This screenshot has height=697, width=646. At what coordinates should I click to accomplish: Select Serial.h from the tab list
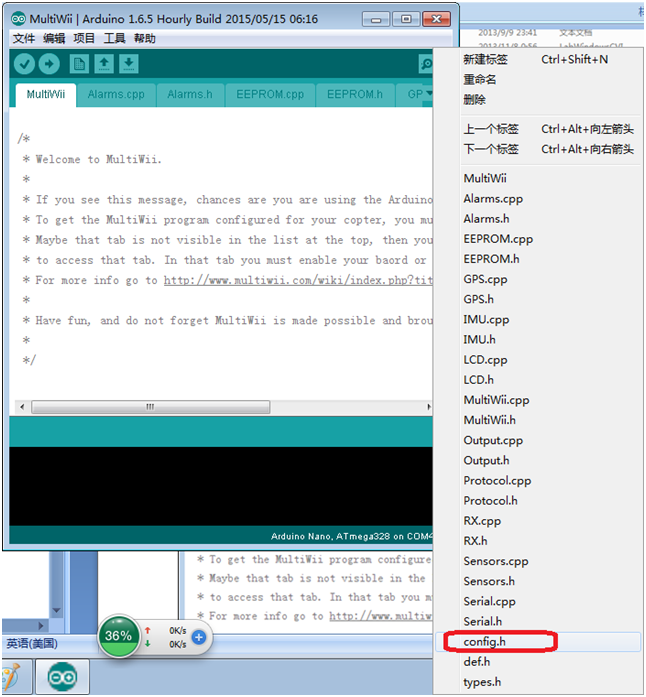coord(538,621)
